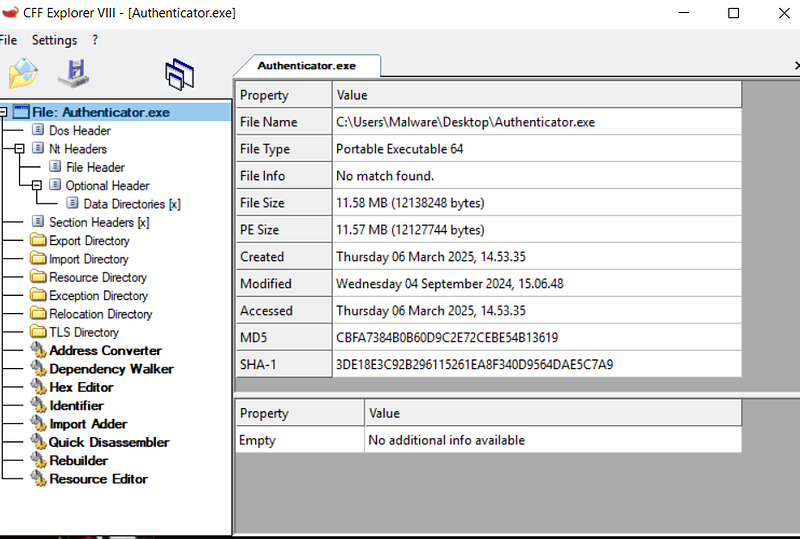The image size is (800, 539).
Task: Close the tab with the x button
Action: pos(797,65)
